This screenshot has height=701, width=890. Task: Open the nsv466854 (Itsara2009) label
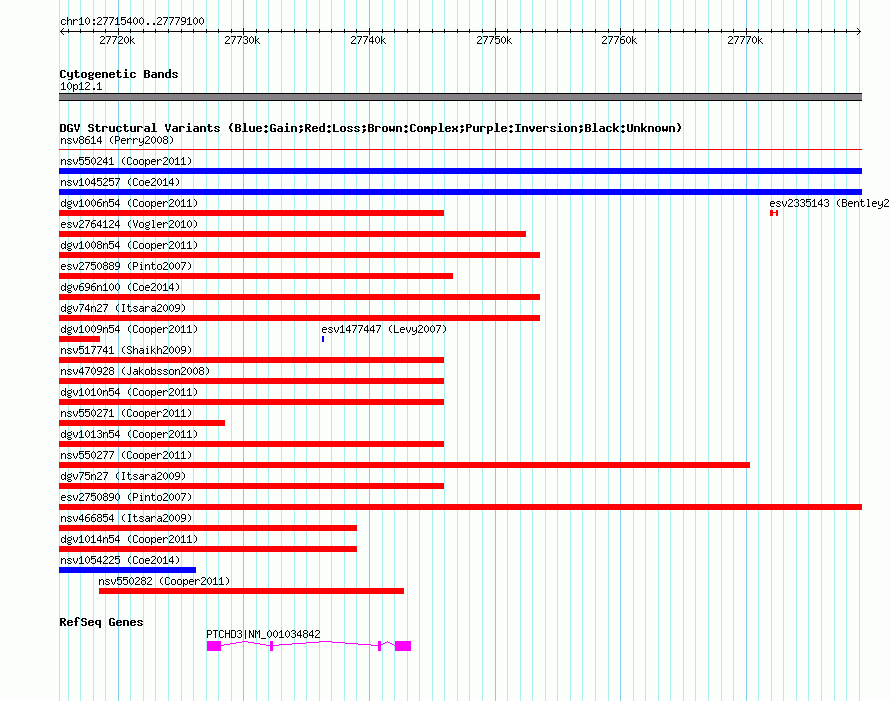(x=126, y=518)
